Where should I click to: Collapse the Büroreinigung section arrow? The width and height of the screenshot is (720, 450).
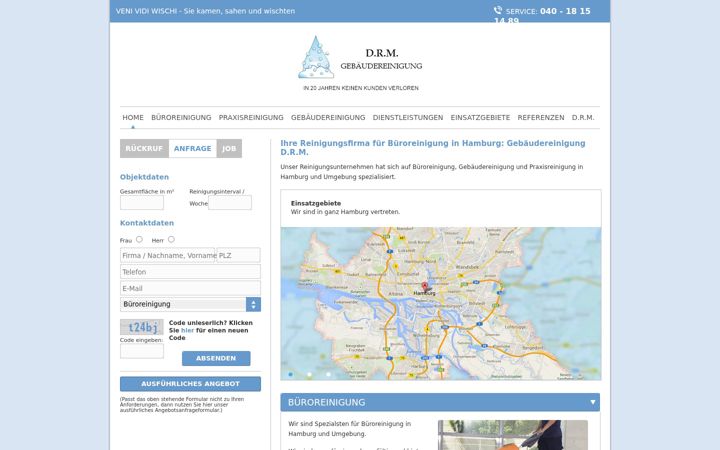coord(593,402)
